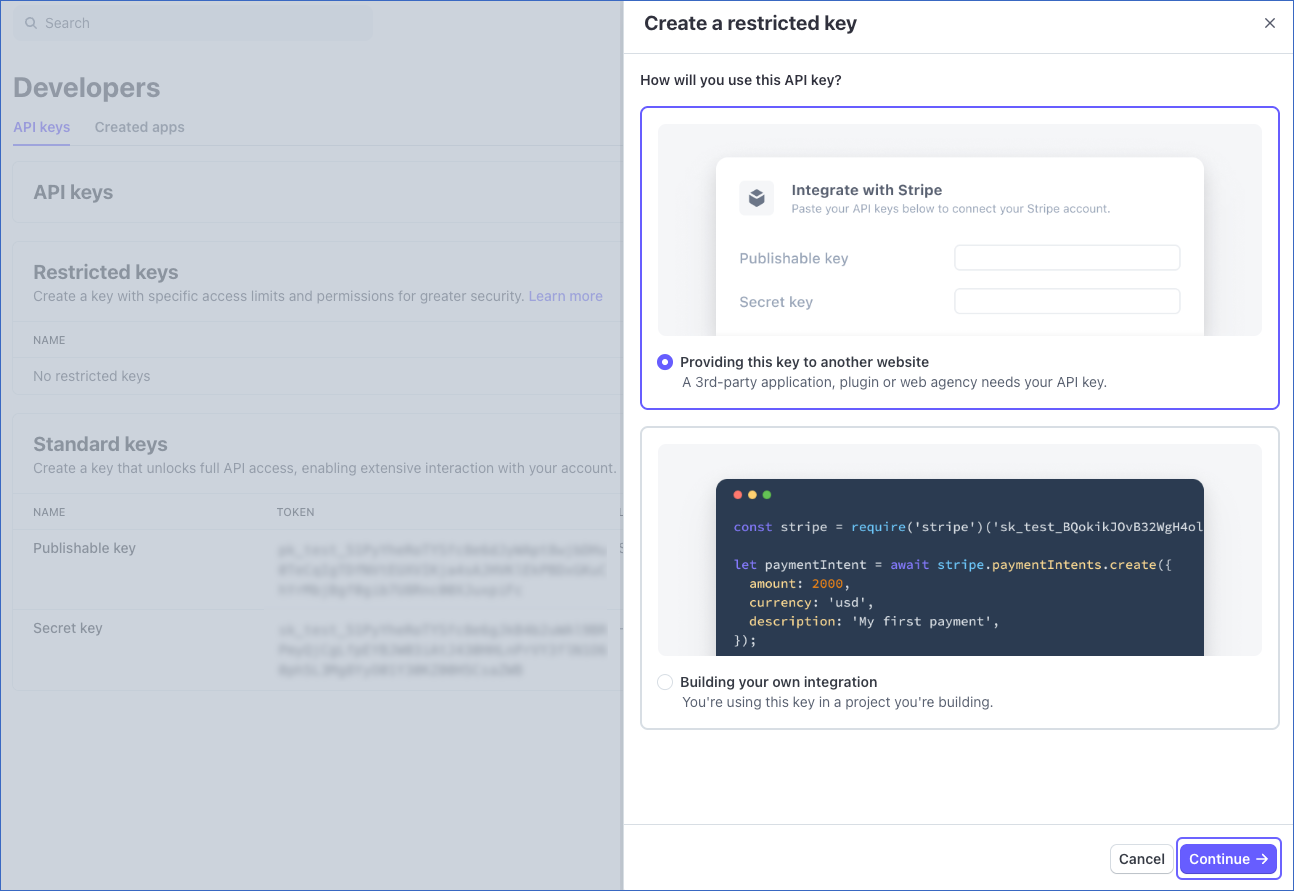
Task: Select "Providing this key to another website" option
Action: click(665, 362)
